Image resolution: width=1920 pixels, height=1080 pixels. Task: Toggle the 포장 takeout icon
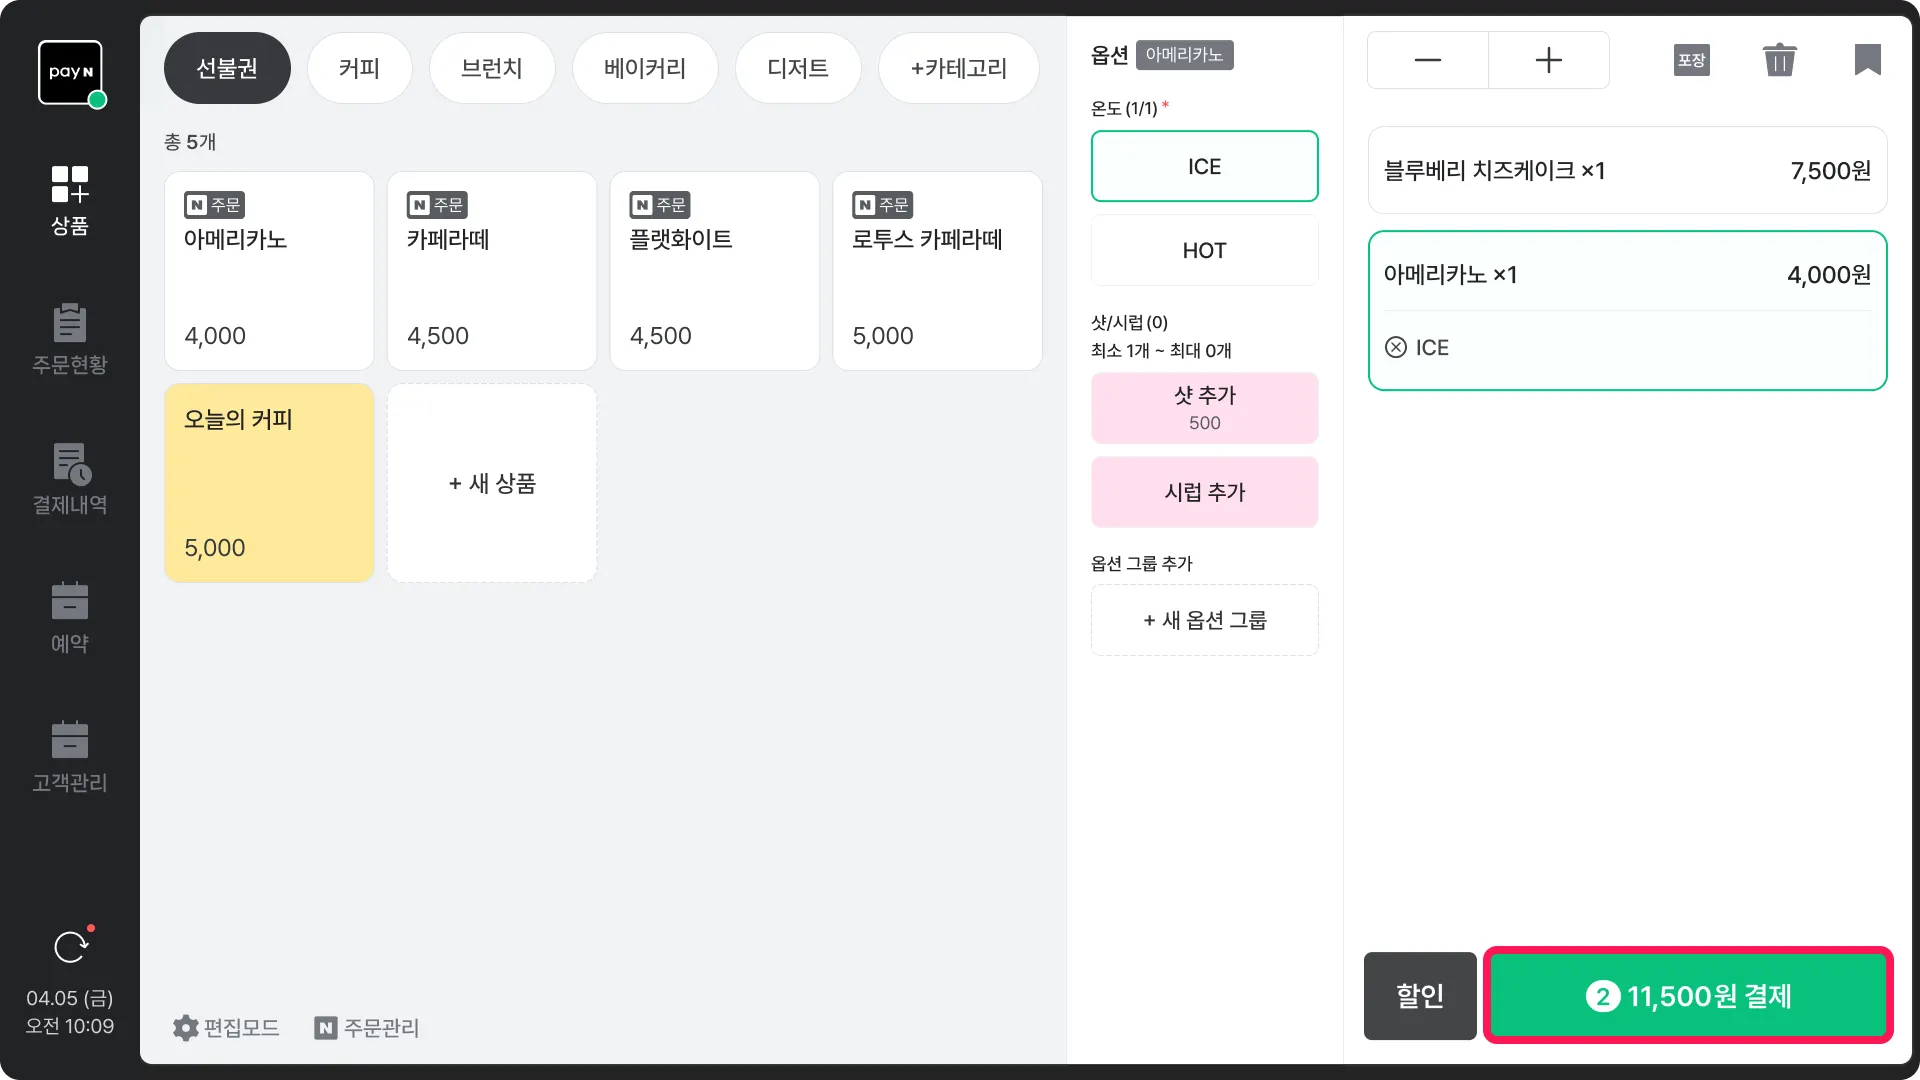coord(1691,60)
